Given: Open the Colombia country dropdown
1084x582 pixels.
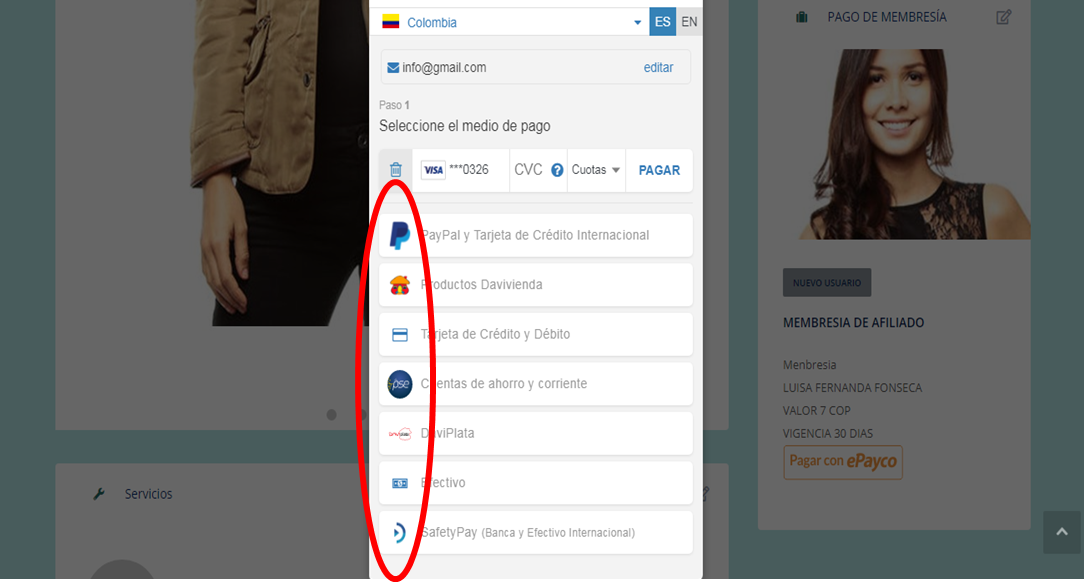Looking at the screenshot, I should [x=512, y=22].
